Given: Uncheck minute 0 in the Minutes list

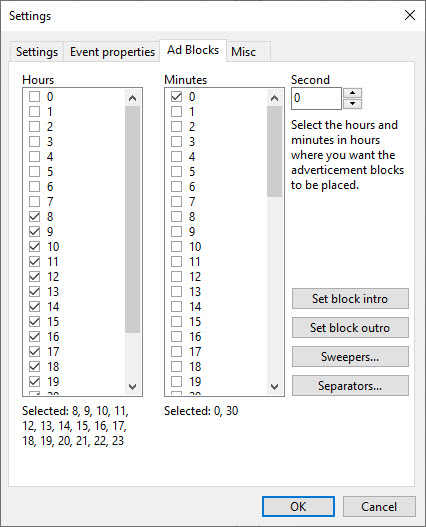Looking at the screenshot, I should click(176, 97).
